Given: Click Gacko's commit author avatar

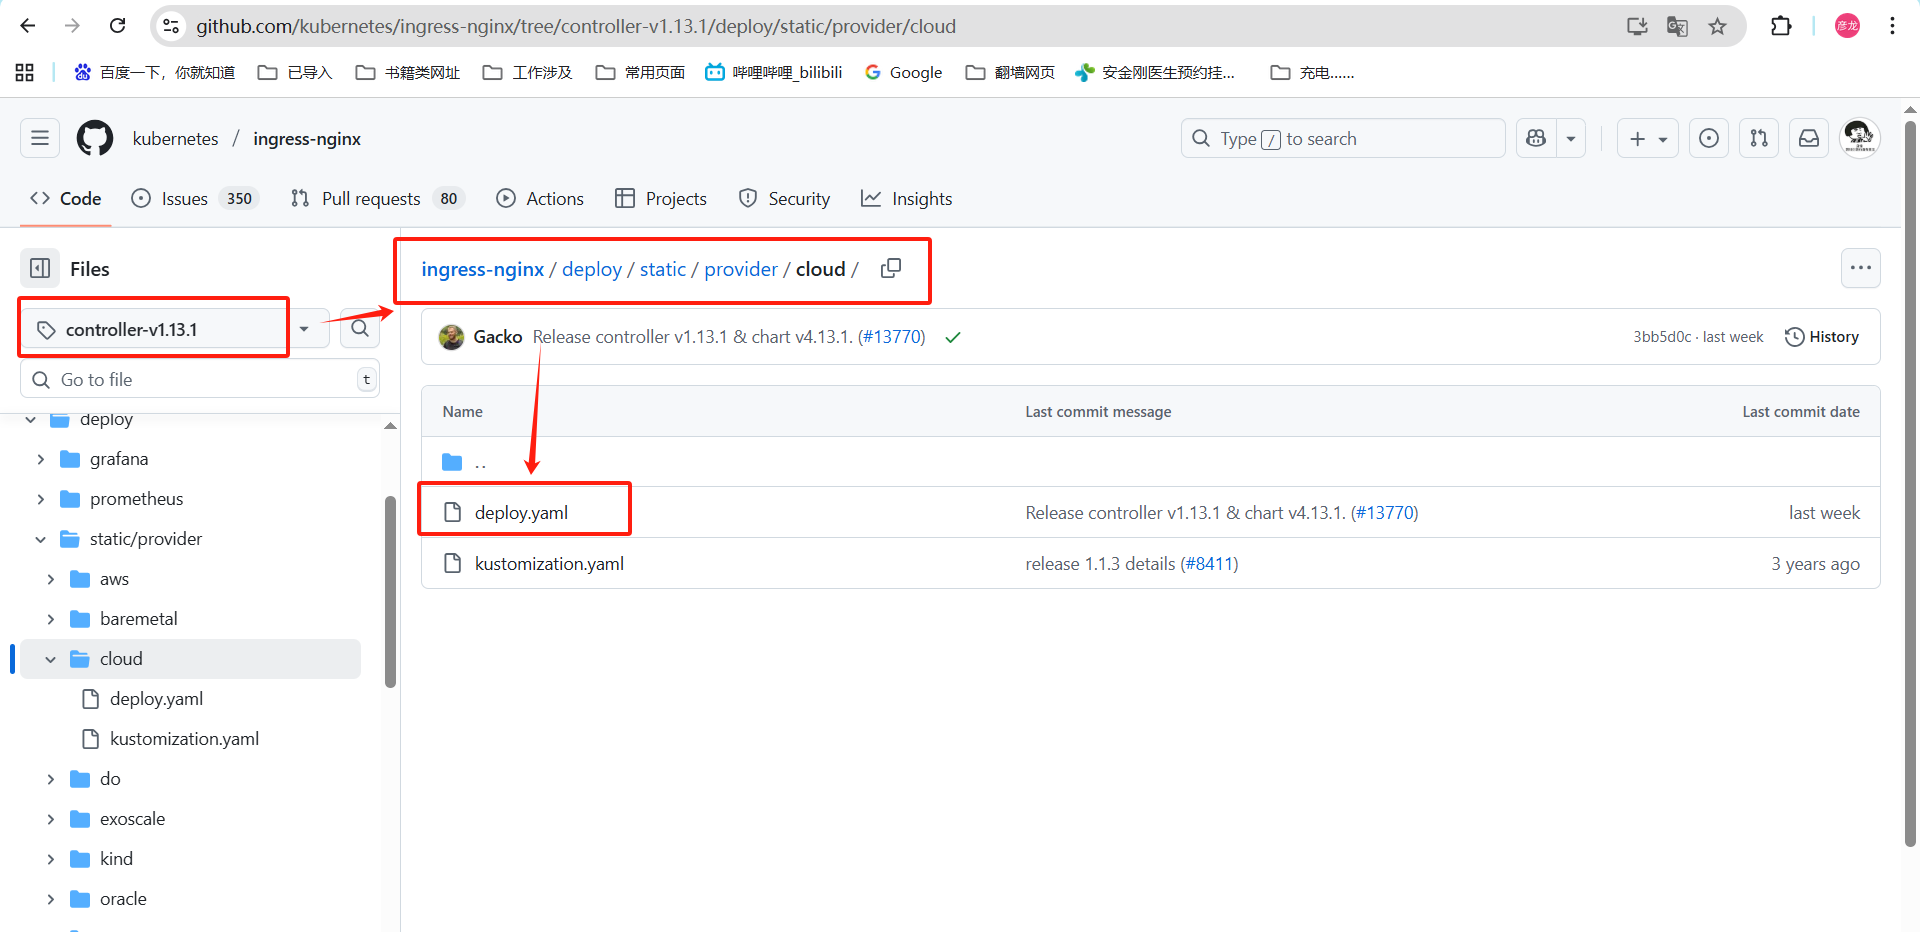Looking at the screenshot, I should click(x=451, y=337).
